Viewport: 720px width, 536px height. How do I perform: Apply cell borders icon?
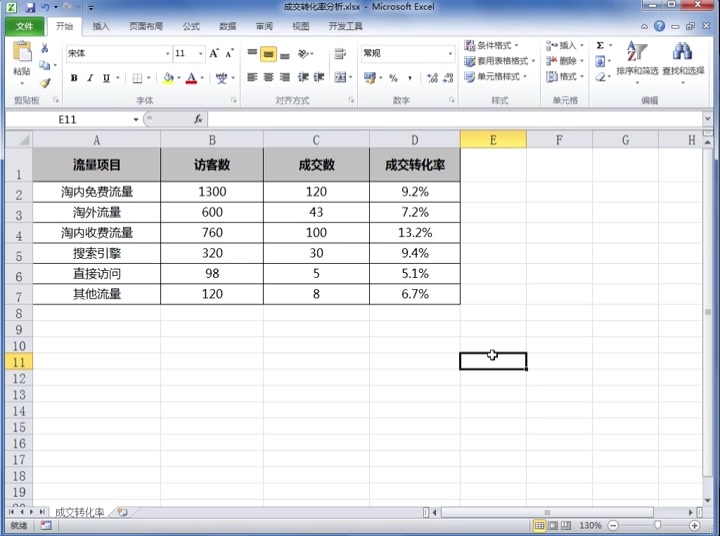(137, 79)
